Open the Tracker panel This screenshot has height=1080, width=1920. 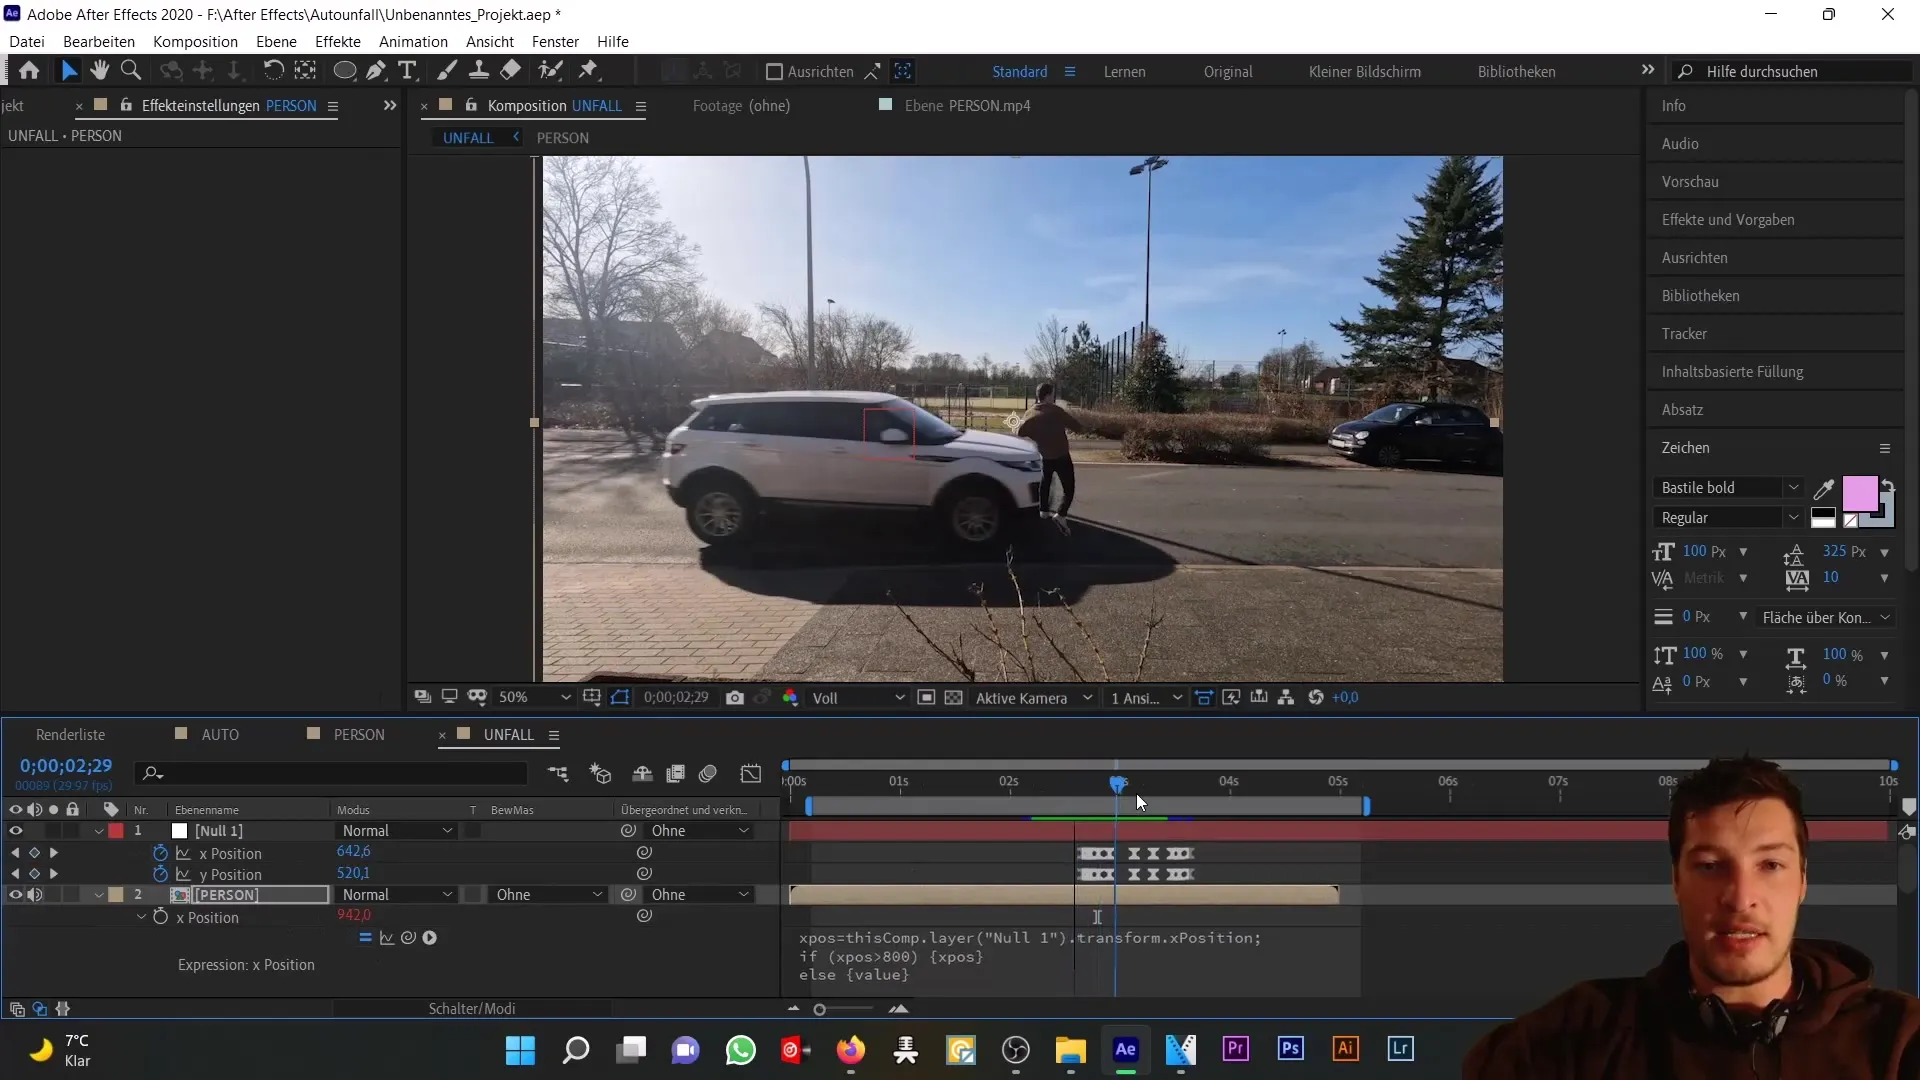point(1684,334)
